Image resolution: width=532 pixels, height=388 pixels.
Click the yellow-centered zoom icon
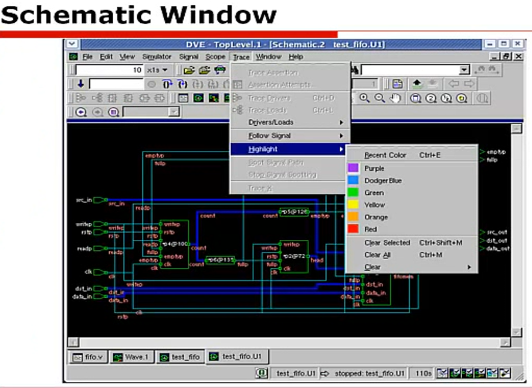(462, 98)
